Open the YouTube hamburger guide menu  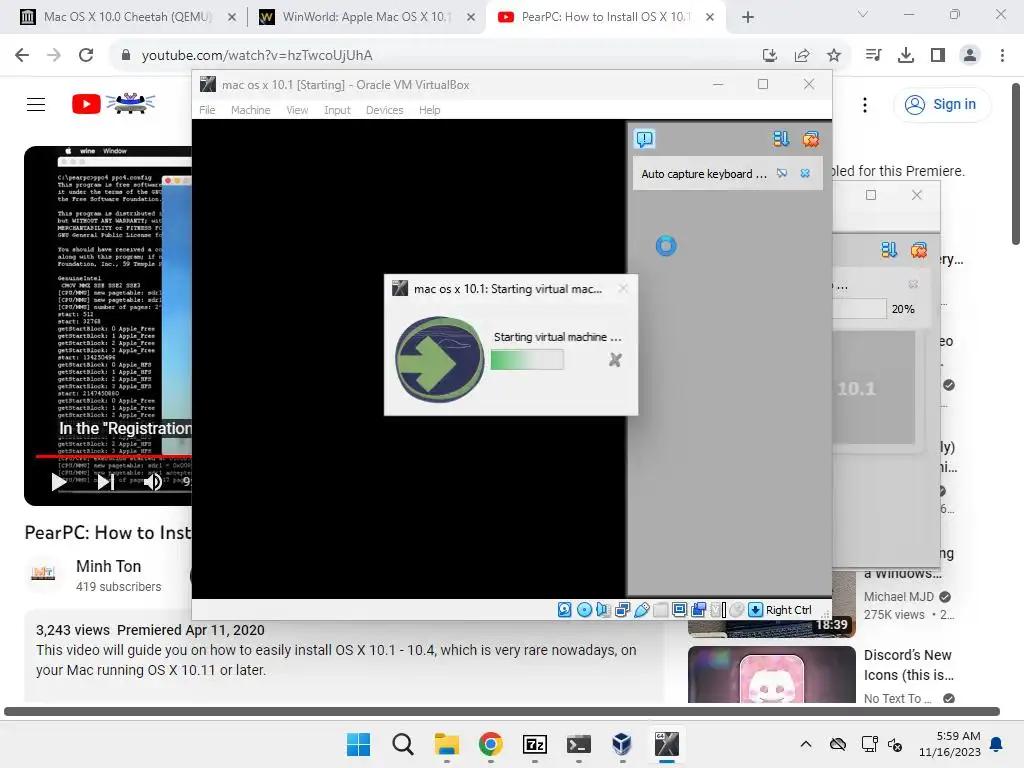tap(36, 104)
